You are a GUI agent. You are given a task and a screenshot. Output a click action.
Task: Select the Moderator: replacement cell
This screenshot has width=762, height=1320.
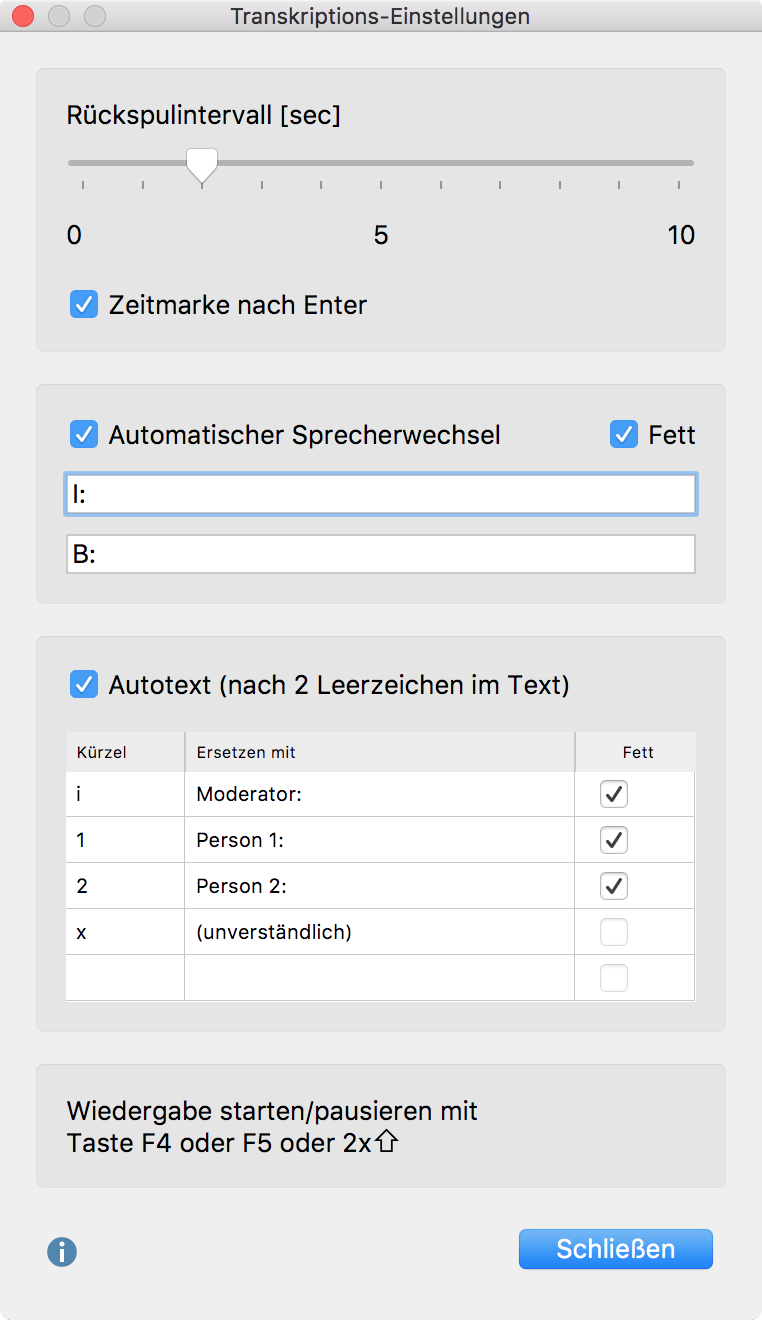(x=380, y=794)
